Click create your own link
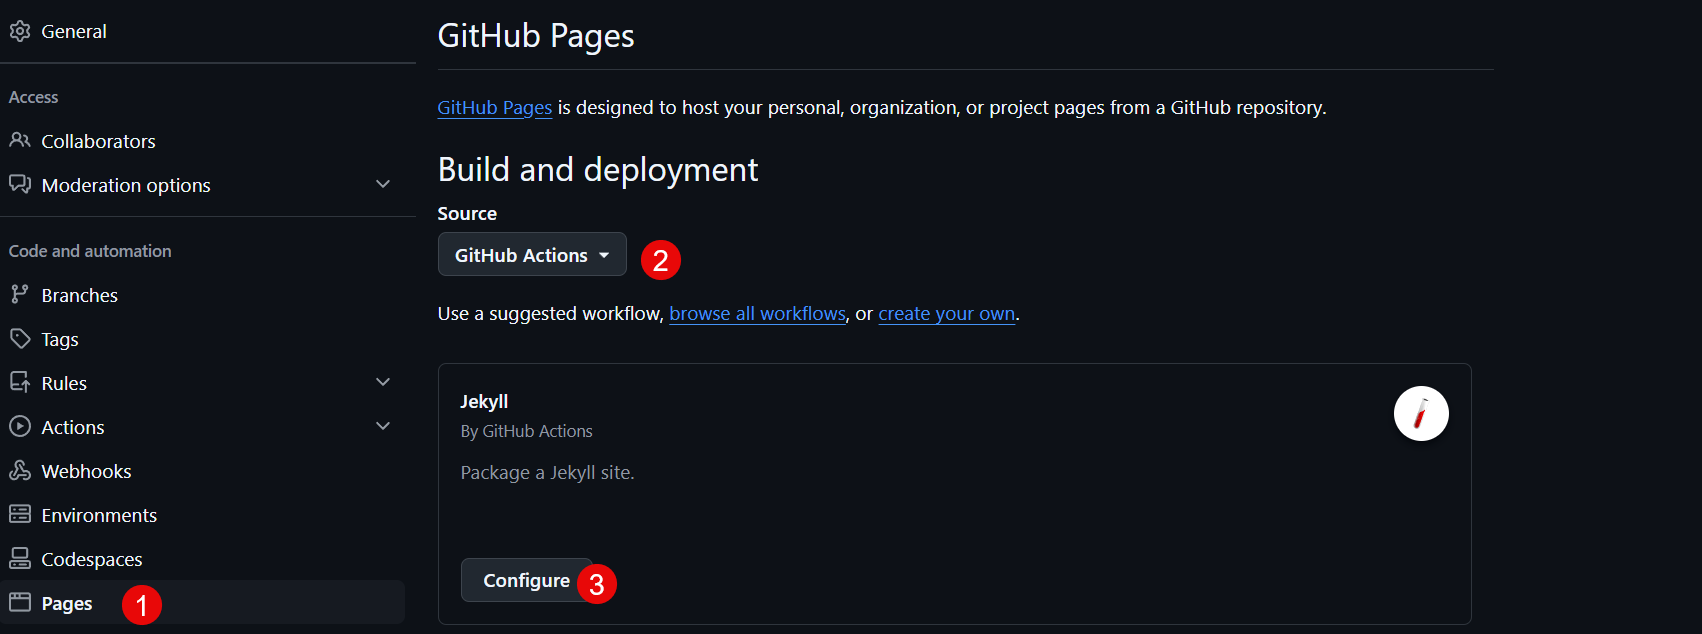This screenshot has height=634, width=1702. pyautogui.click(x=947, y=314)
